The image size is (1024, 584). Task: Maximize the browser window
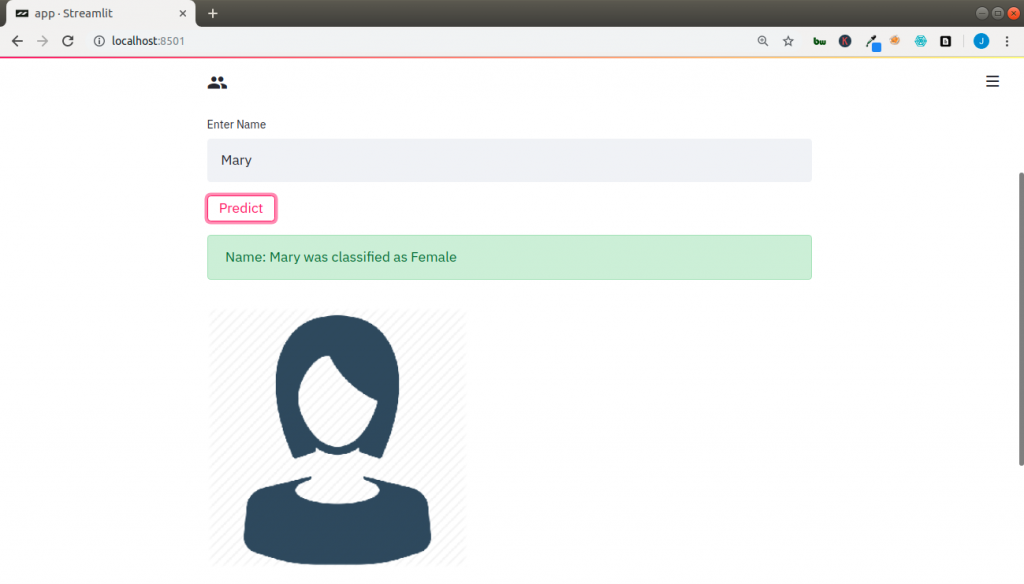point(998,13)
